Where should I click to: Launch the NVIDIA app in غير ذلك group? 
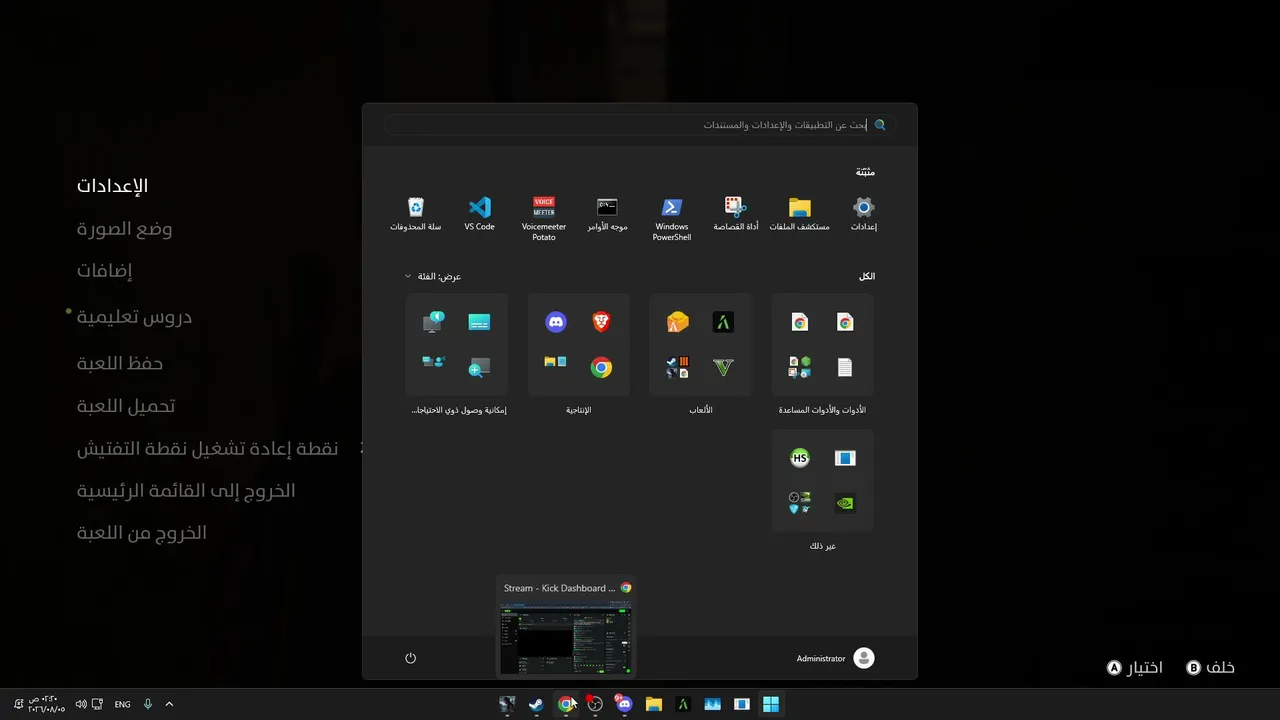845,504
